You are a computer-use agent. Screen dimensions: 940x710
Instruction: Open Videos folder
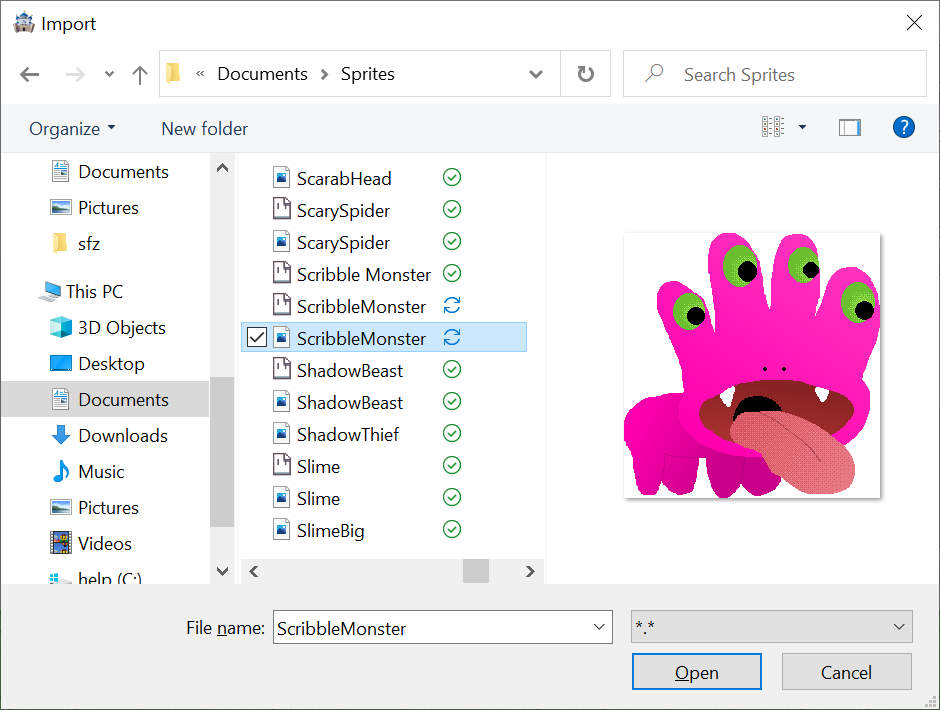tap(91, 543)
